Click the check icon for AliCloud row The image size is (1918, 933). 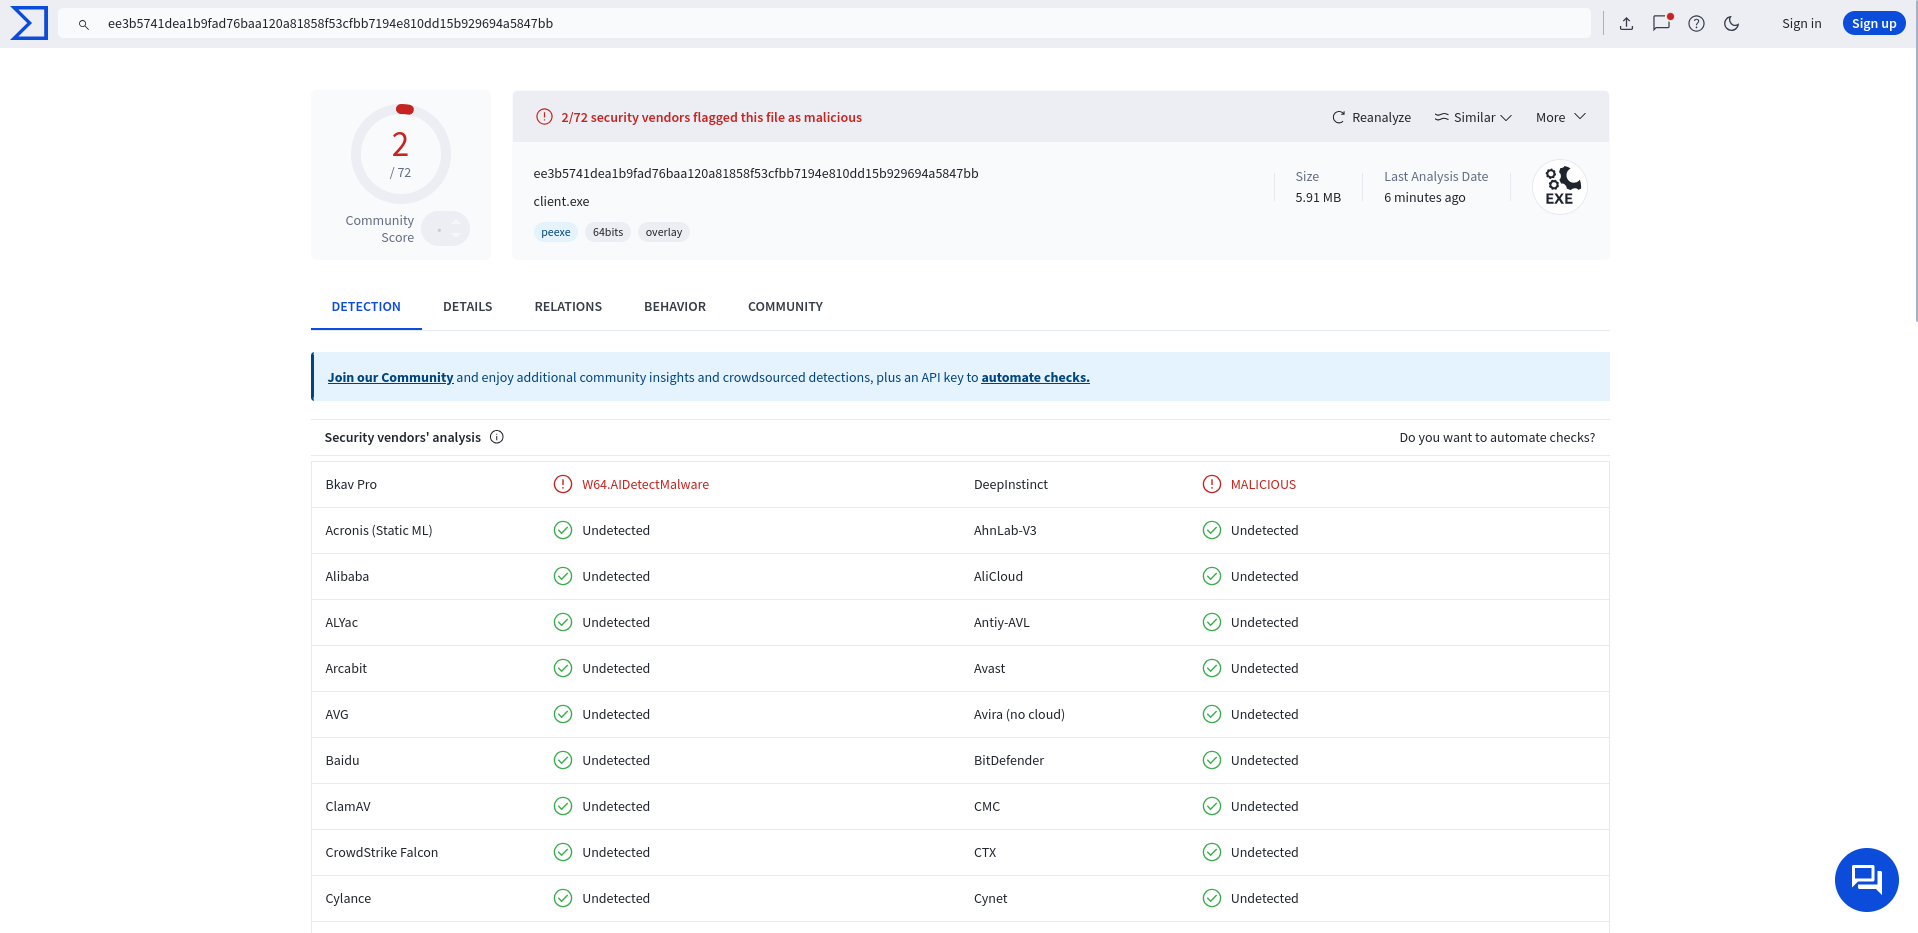click(1212, 576)
